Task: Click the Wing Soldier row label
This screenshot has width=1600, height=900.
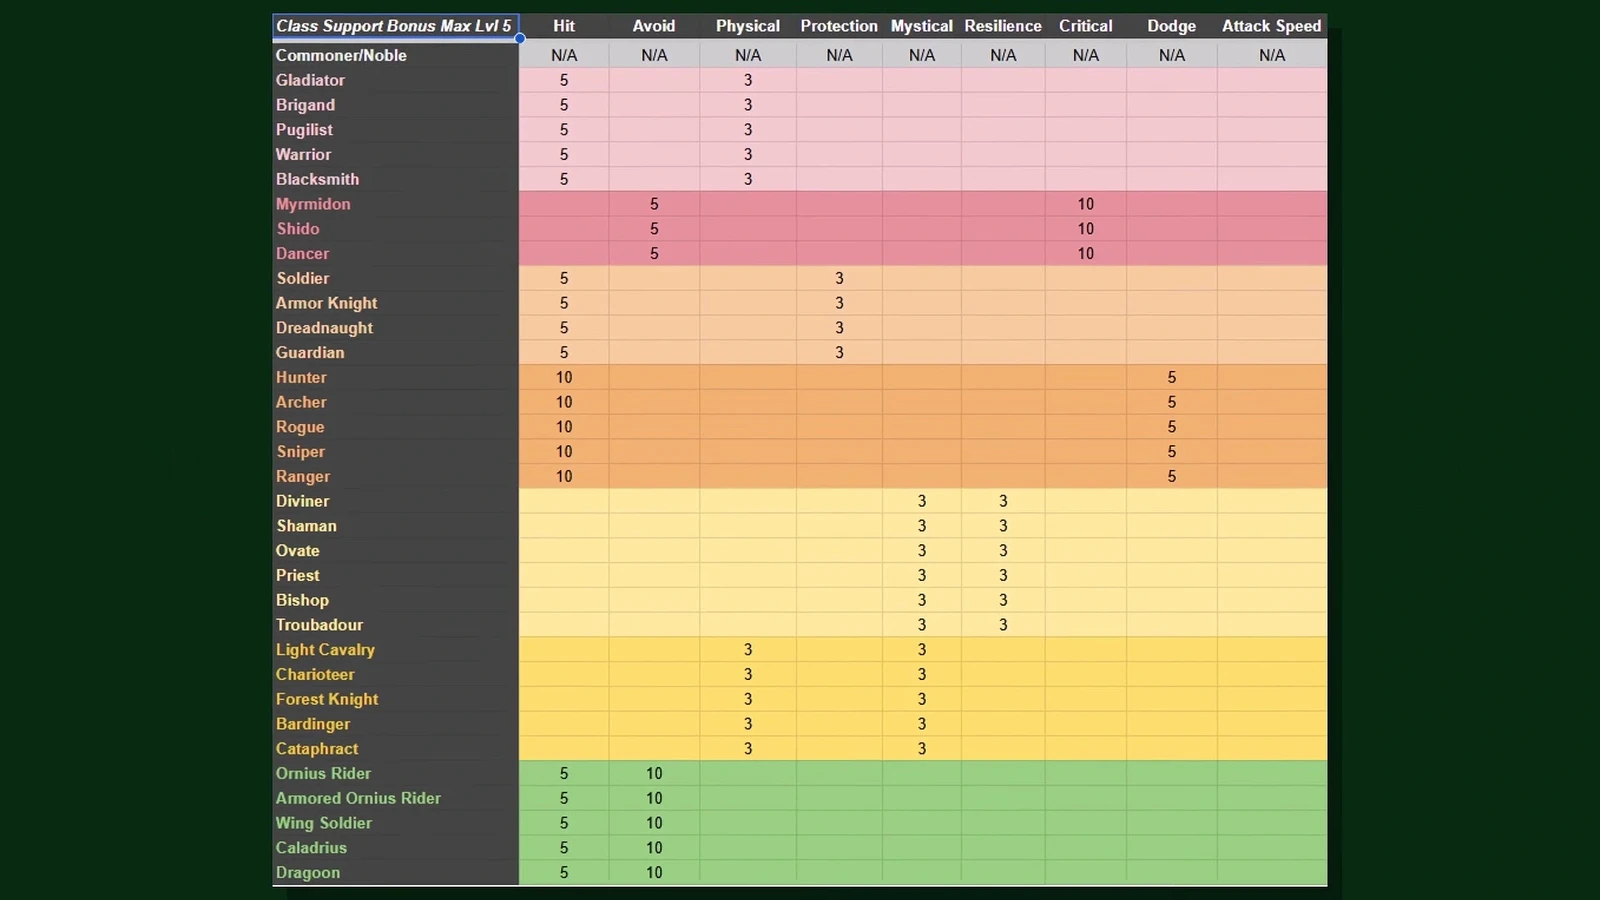Action: pos(324,823)
